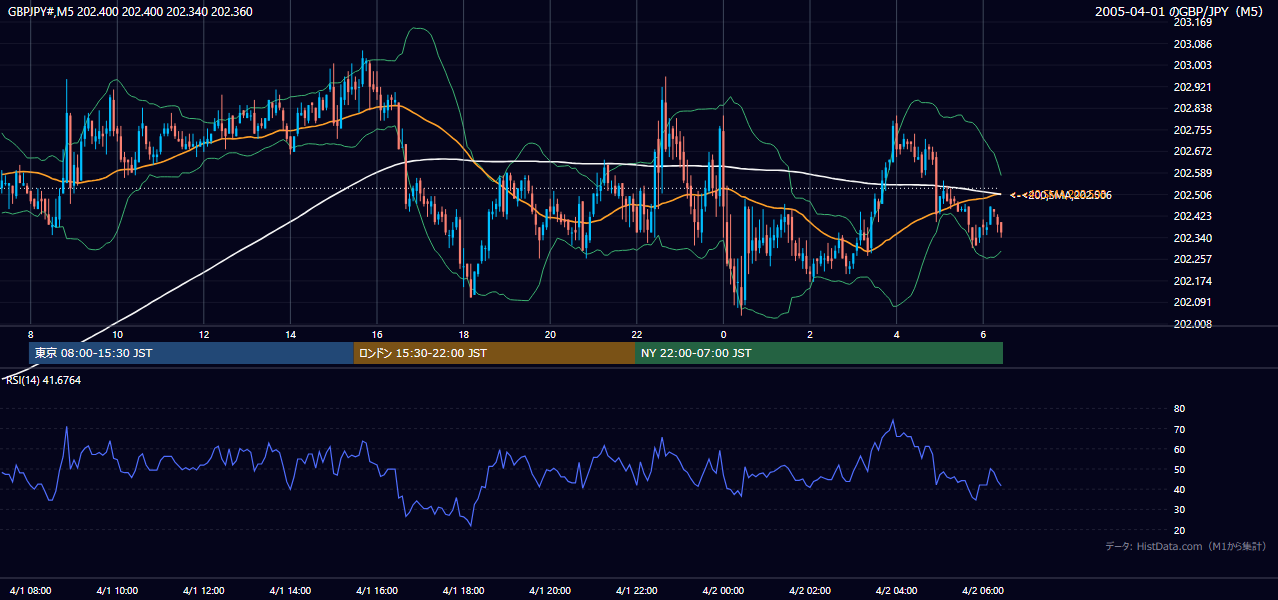Image resolution: width=1278 pixels, height=600 pixels.
Task: Select the 東京 08:00-15:30 JST session bar
Action: tap(191, 353)
